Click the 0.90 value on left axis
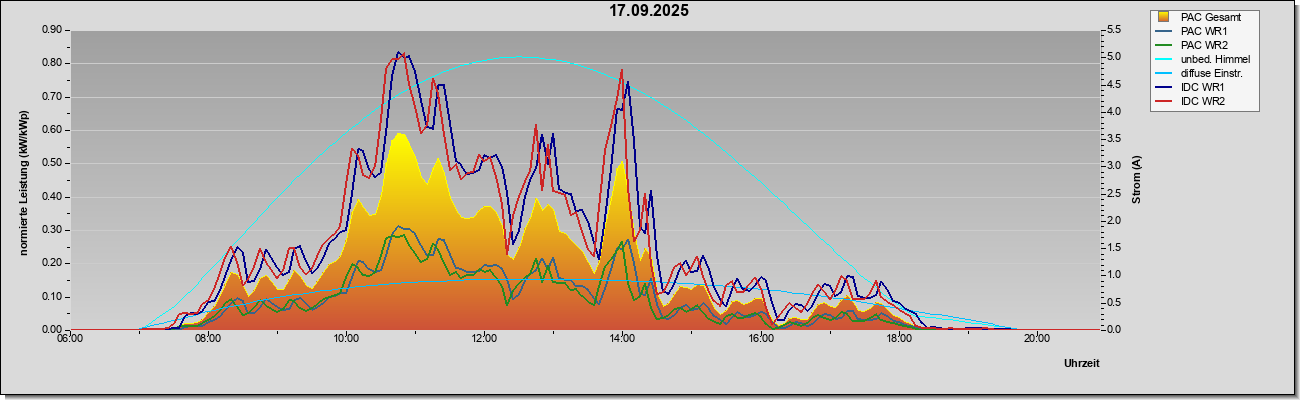The image size is (1300, 400). coord(53,30)
